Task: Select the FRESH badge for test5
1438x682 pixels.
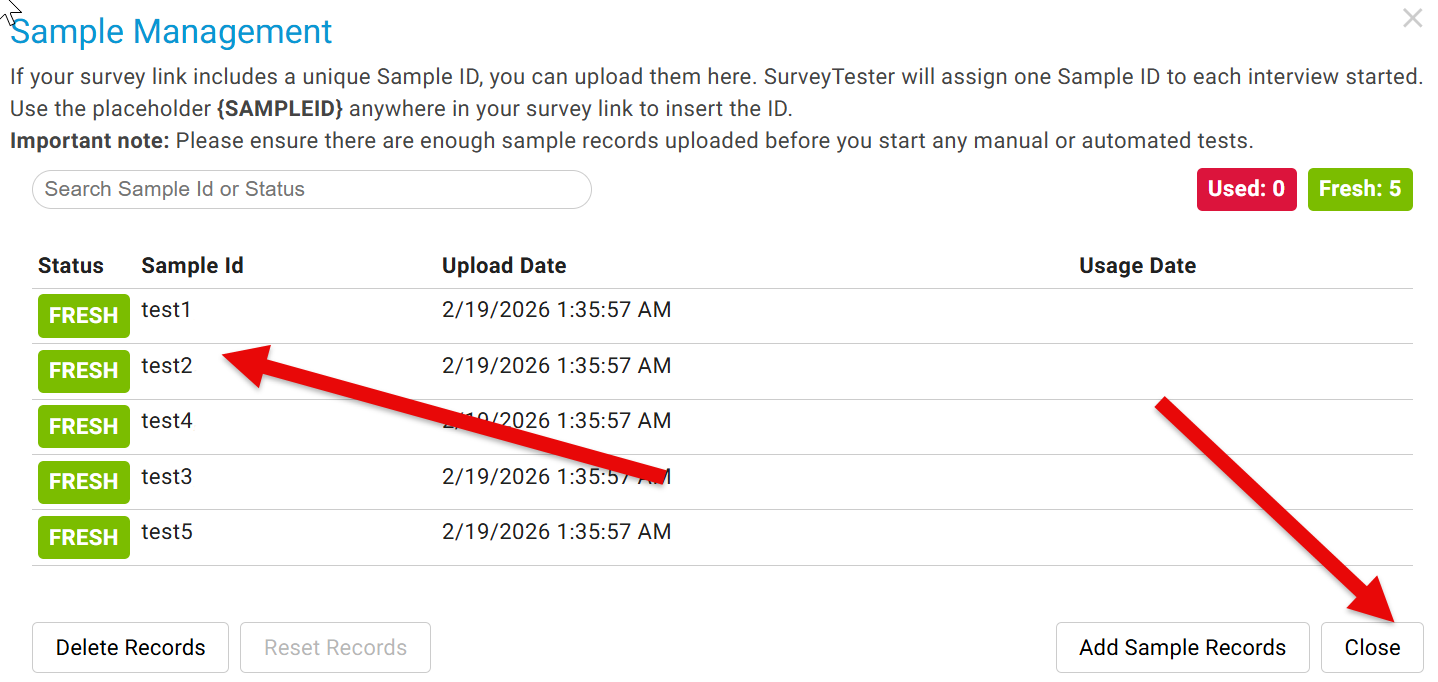Action: click(83, 537)
